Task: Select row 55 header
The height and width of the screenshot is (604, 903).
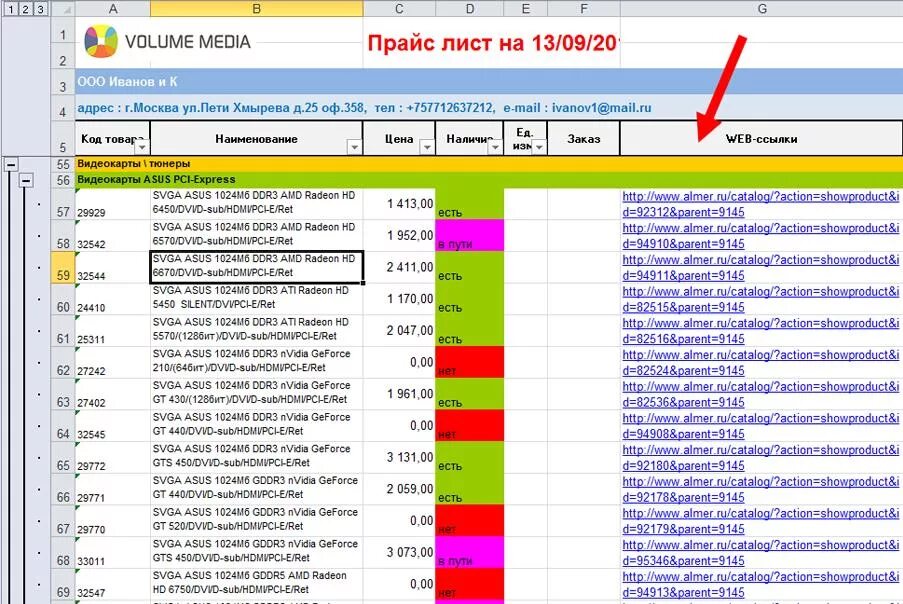Action: (x=63, y=164)
